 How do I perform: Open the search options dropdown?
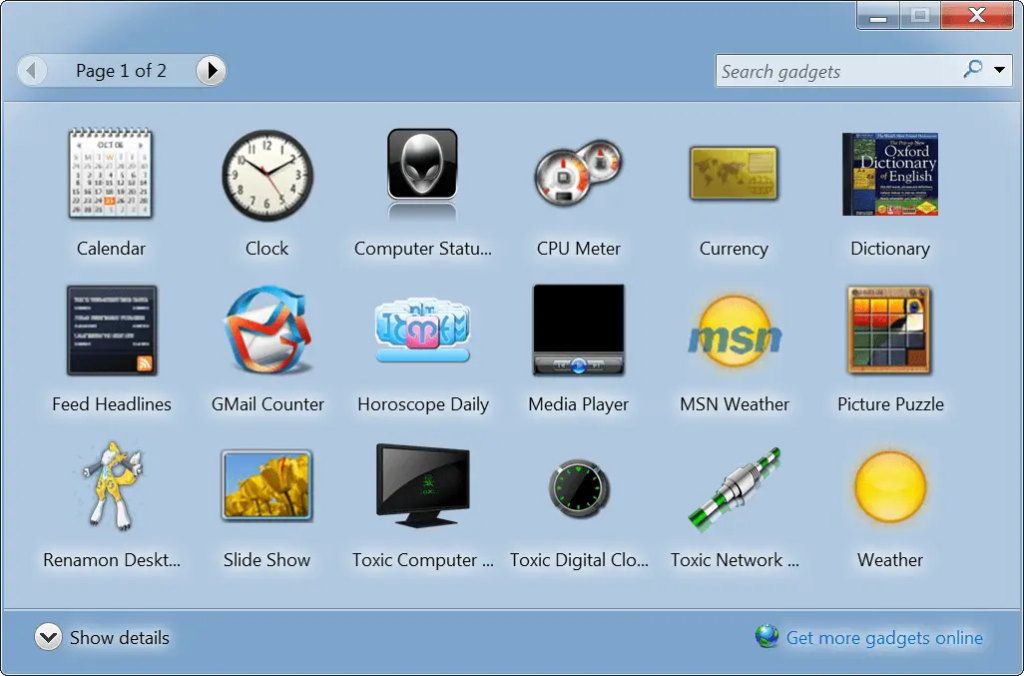click(x=998, y=70)
